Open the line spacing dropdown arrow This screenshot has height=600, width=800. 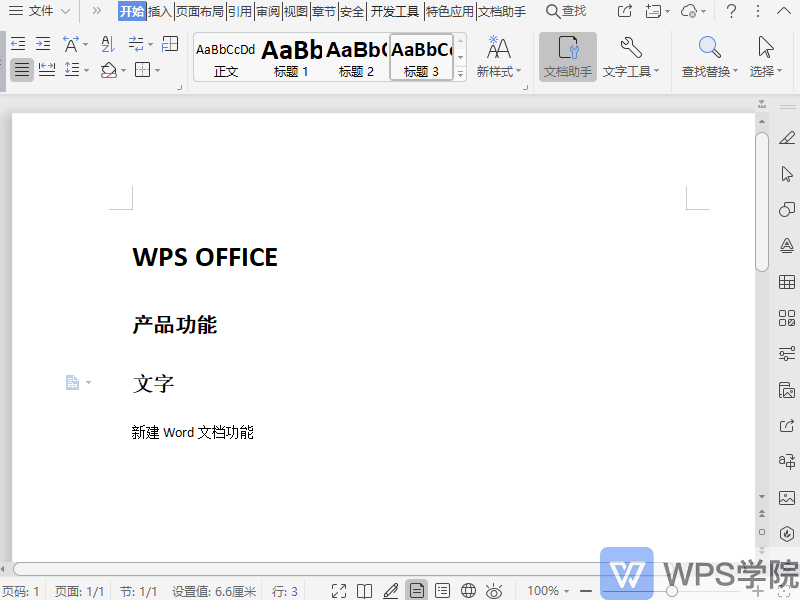coord(86,70)
